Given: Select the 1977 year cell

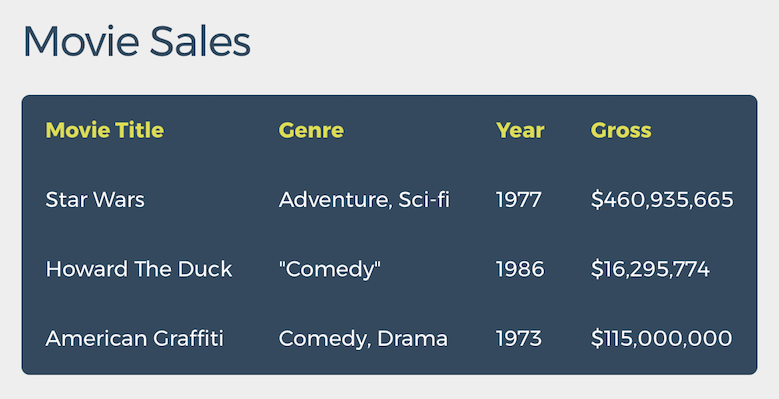Looking at the screenshot, I should pyautogui.click(x=519, y=200).
